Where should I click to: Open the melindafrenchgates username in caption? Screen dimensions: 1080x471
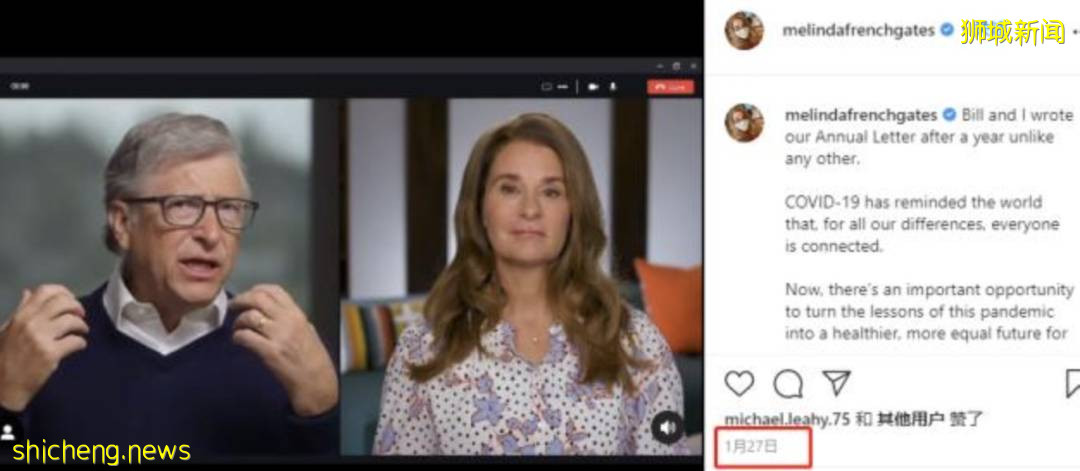point(861,114)
